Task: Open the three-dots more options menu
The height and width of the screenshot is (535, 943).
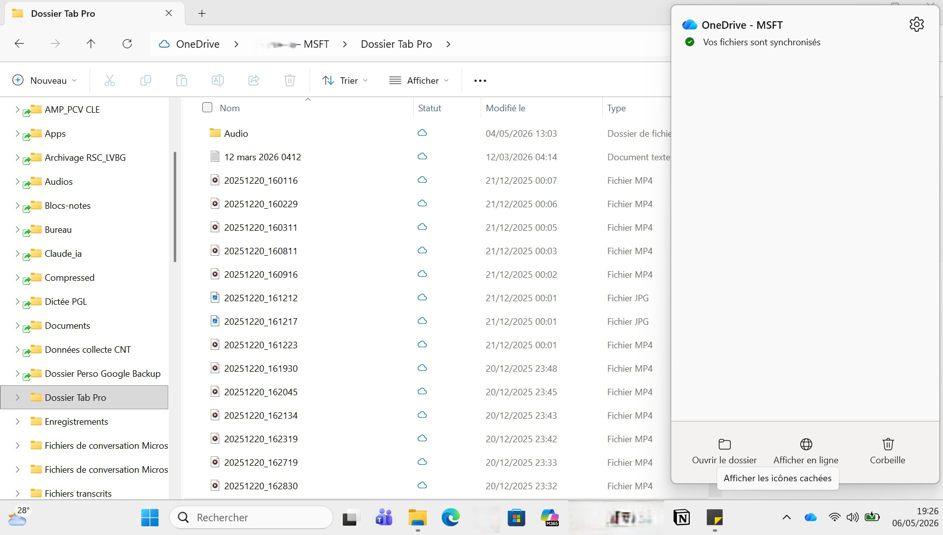Action: (x=480, y=81)
